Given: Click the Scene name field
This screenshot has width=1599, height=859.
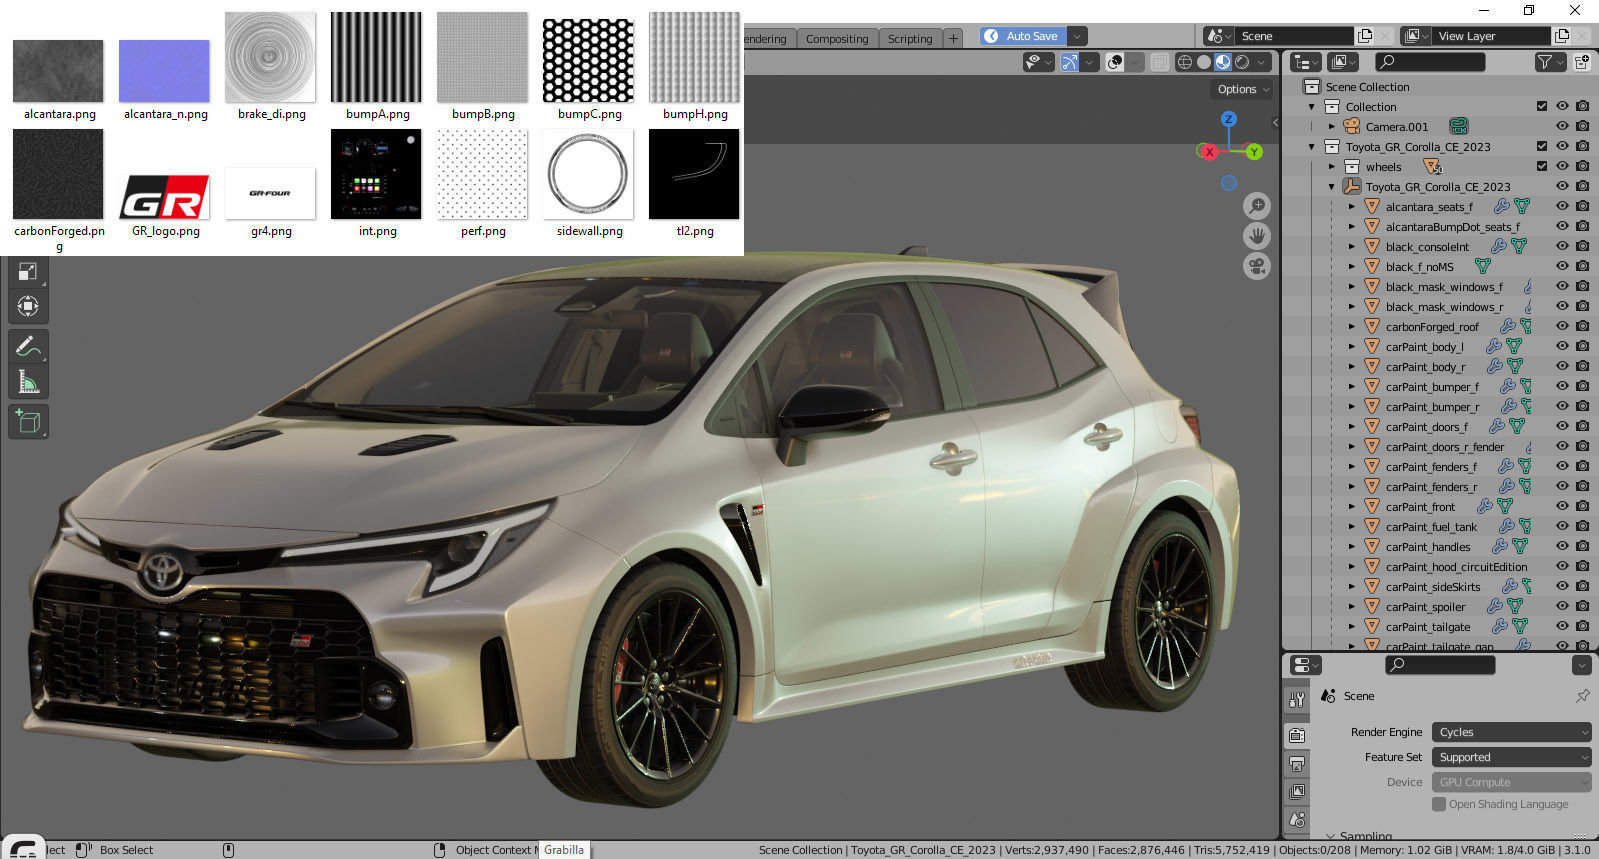Looking at the screenshot, I should pyautogui.click(x=1296, y=36).
